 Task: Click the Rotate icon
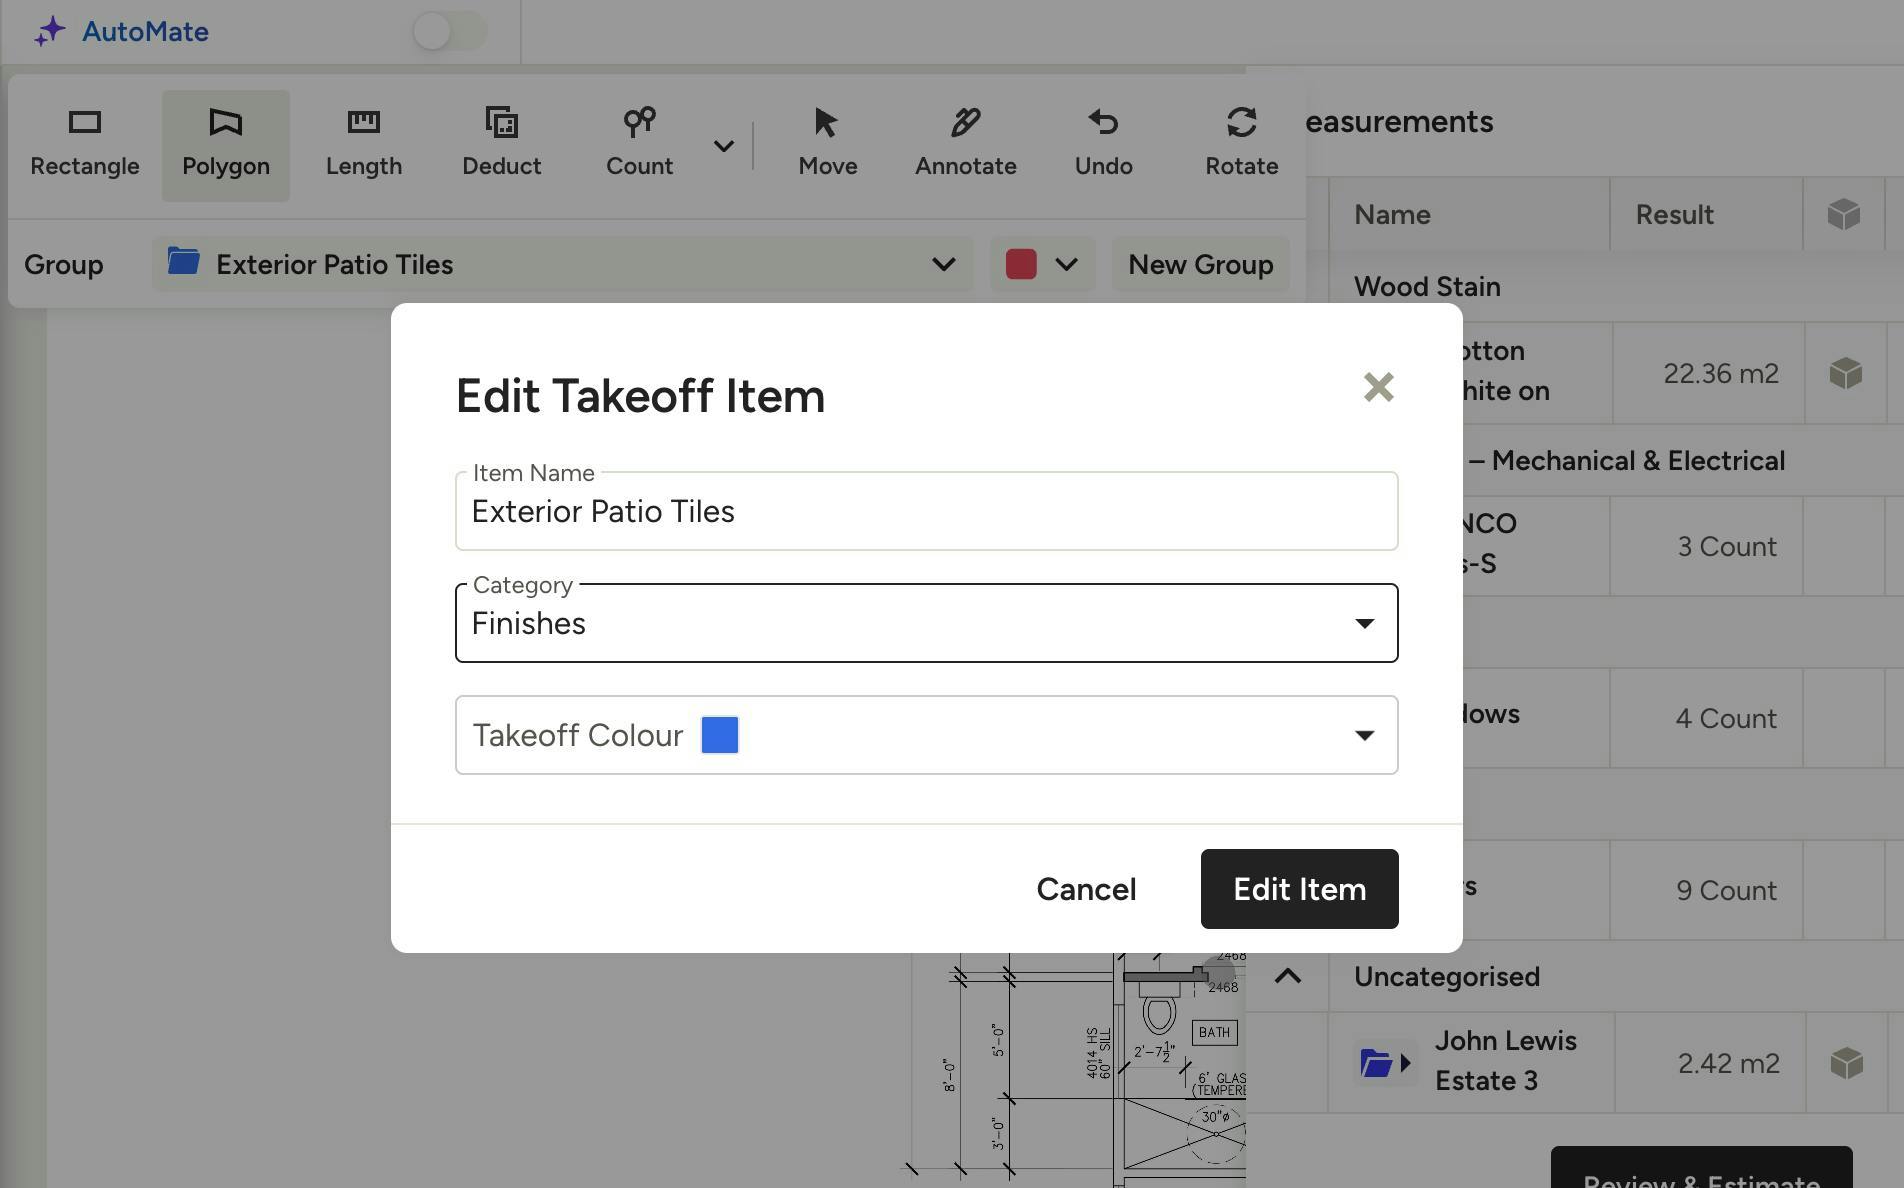1242,123
